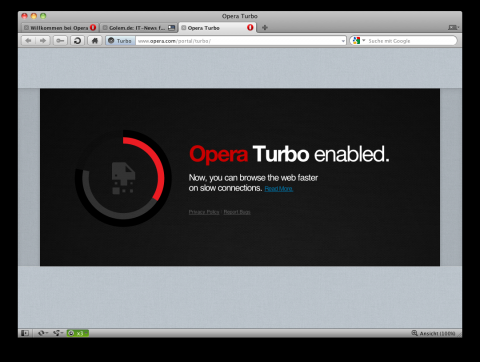Minimize window with yellow button
This screenshot has height=362, width=480.
tap(34, 16)
